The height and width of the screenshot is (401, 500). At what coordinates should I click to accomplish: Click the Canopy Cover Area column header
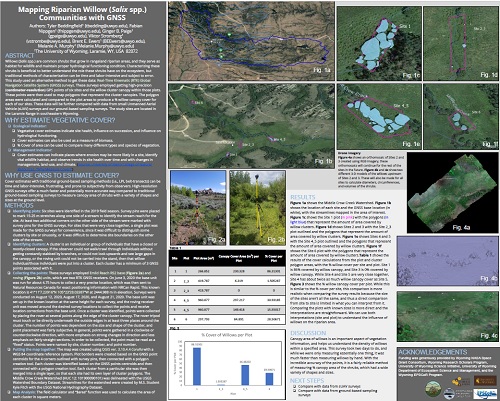pyautogui.click(x=238, y=258)
